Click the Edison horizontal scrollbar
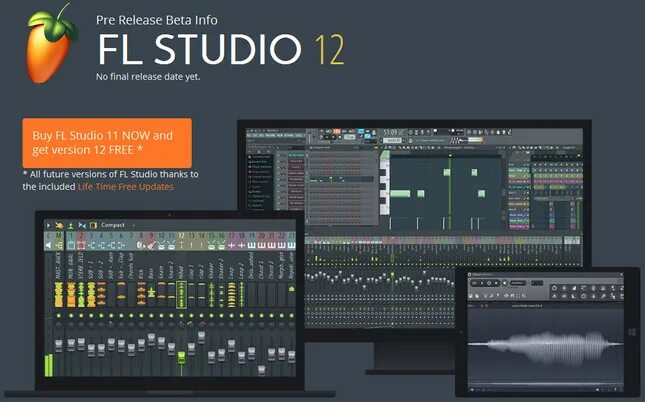 pyautogui.click(x=545, y=383)
